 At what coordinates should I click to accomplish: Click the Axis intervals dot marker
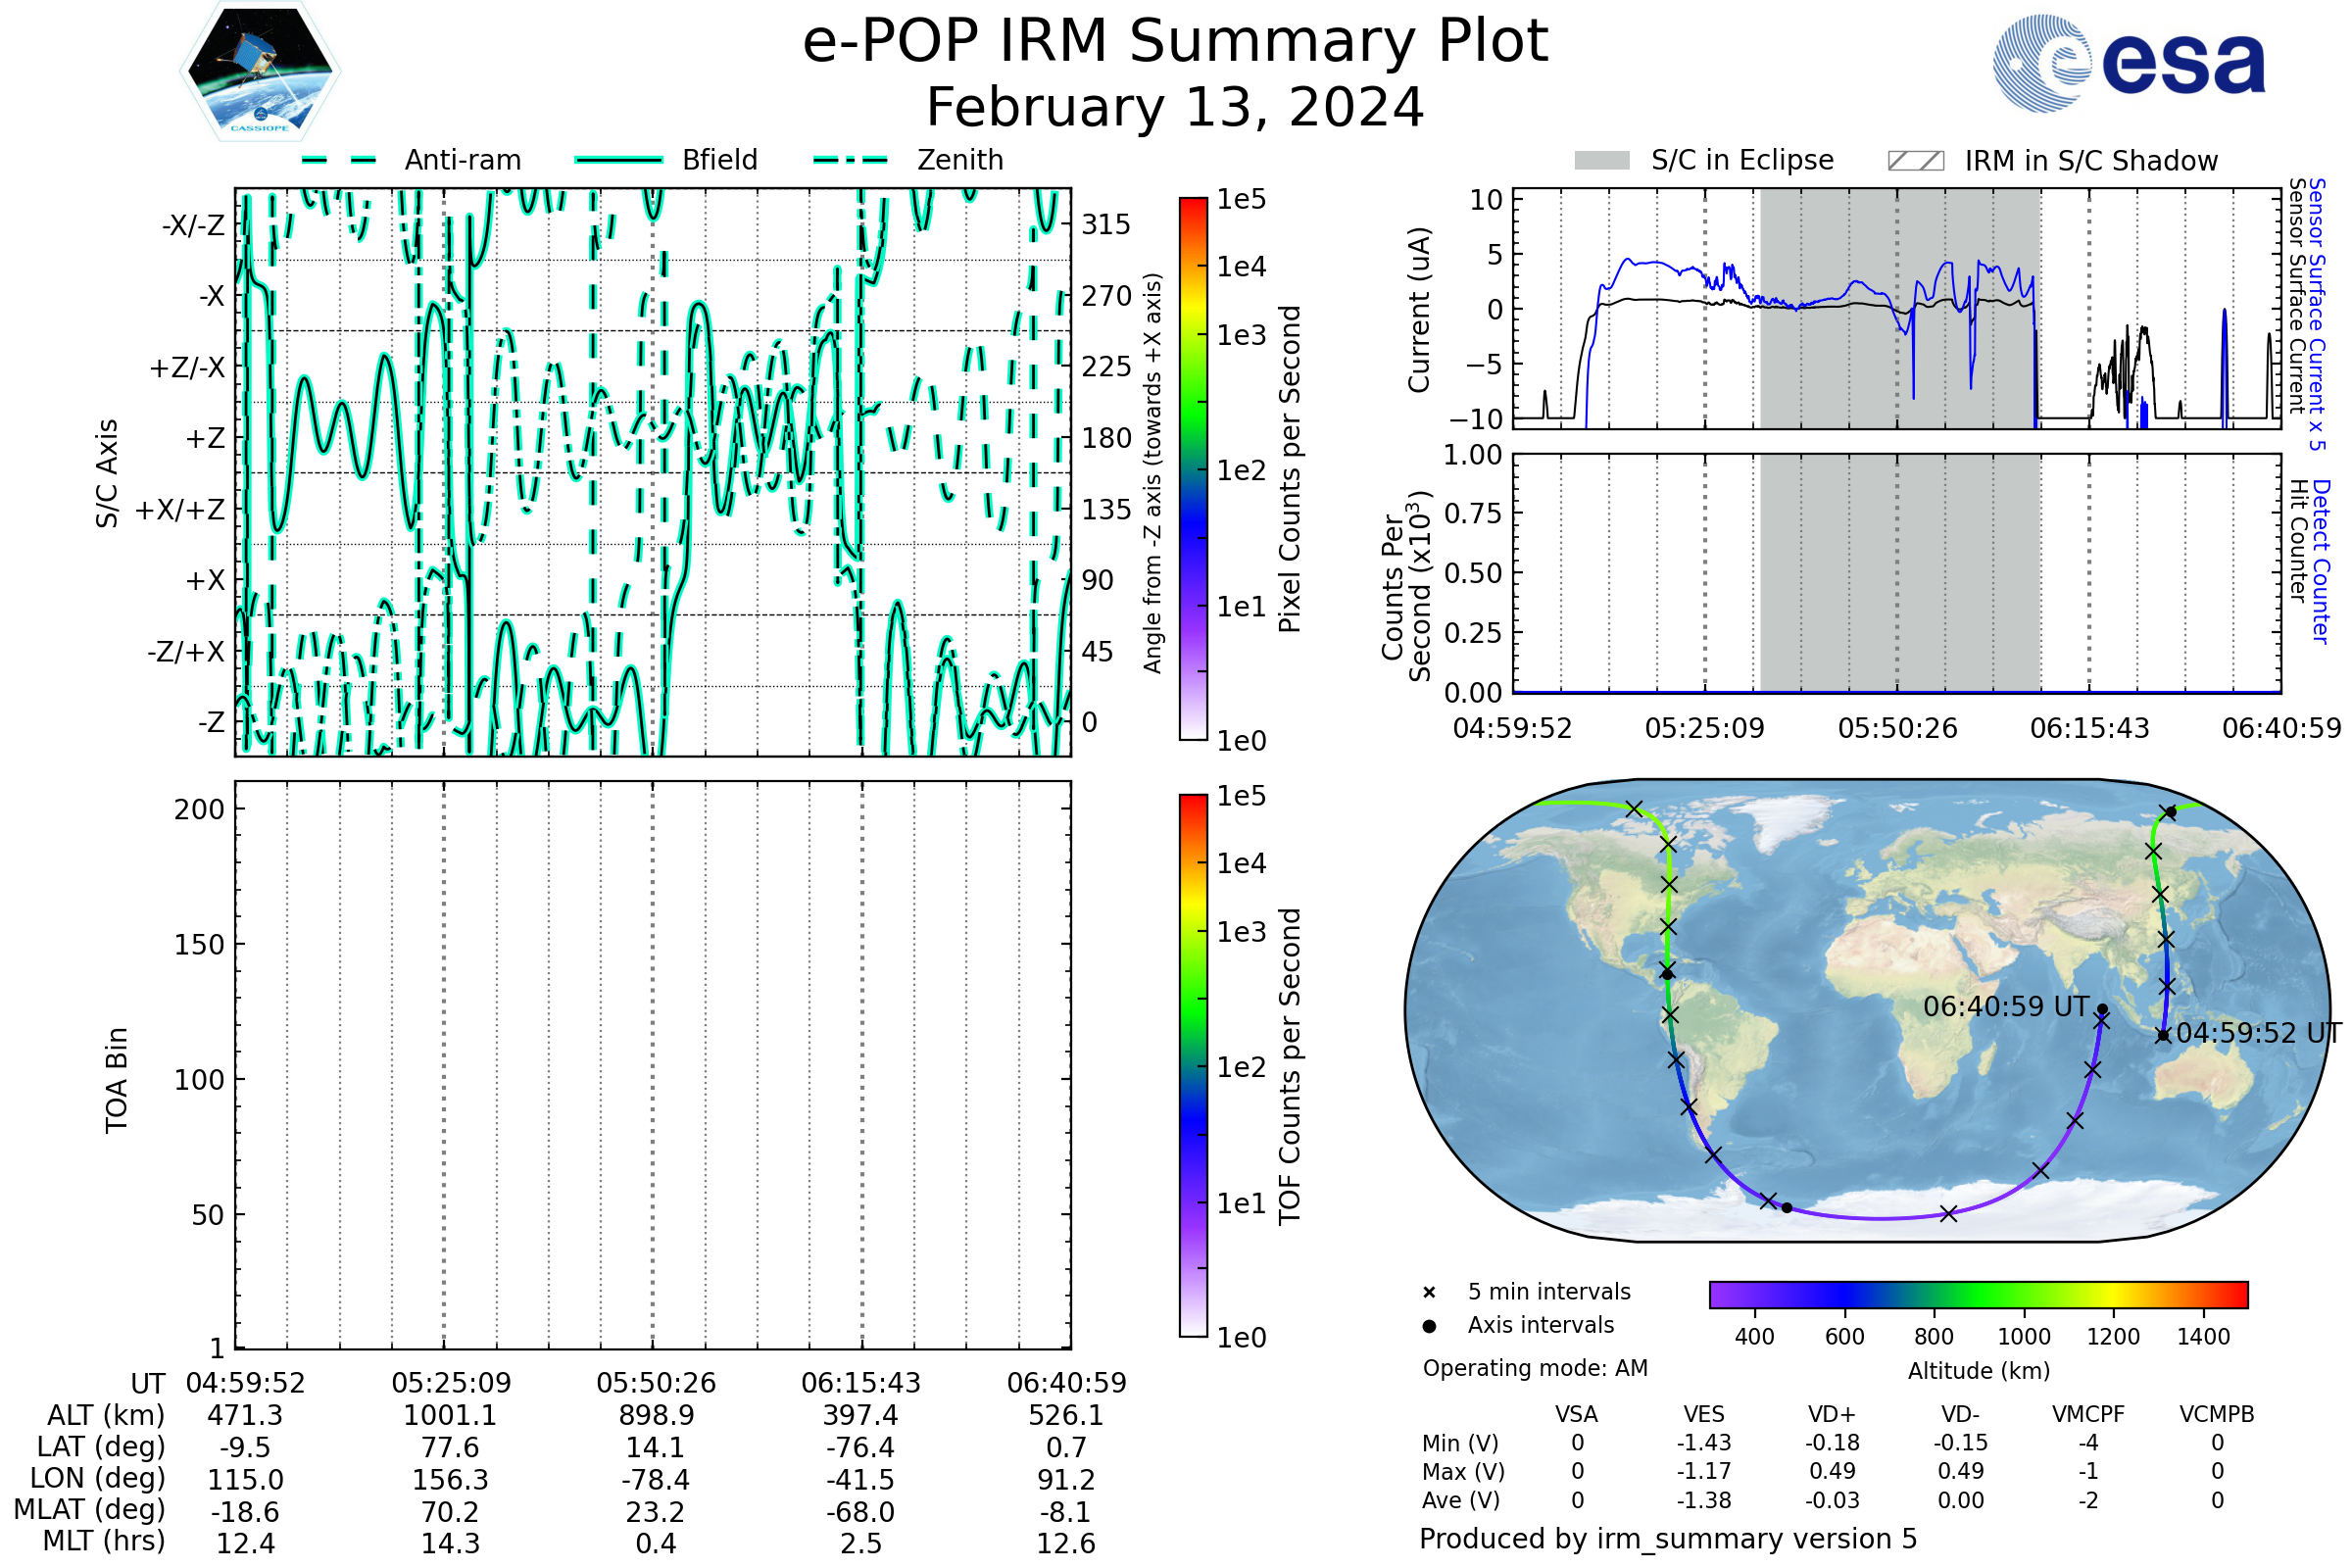coord(1429,1326)
